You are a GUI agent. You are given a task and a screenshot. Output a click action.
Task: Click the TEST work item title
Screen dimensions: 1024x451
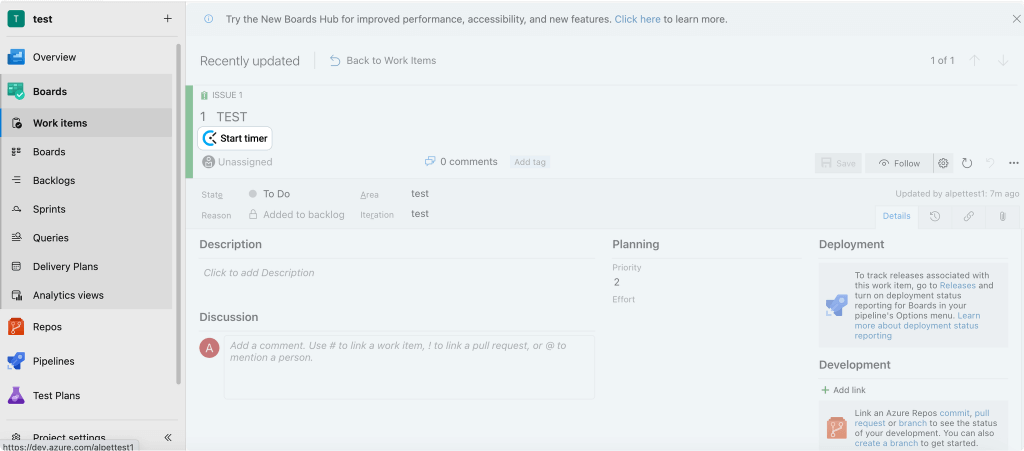click(x=232, y=117)
